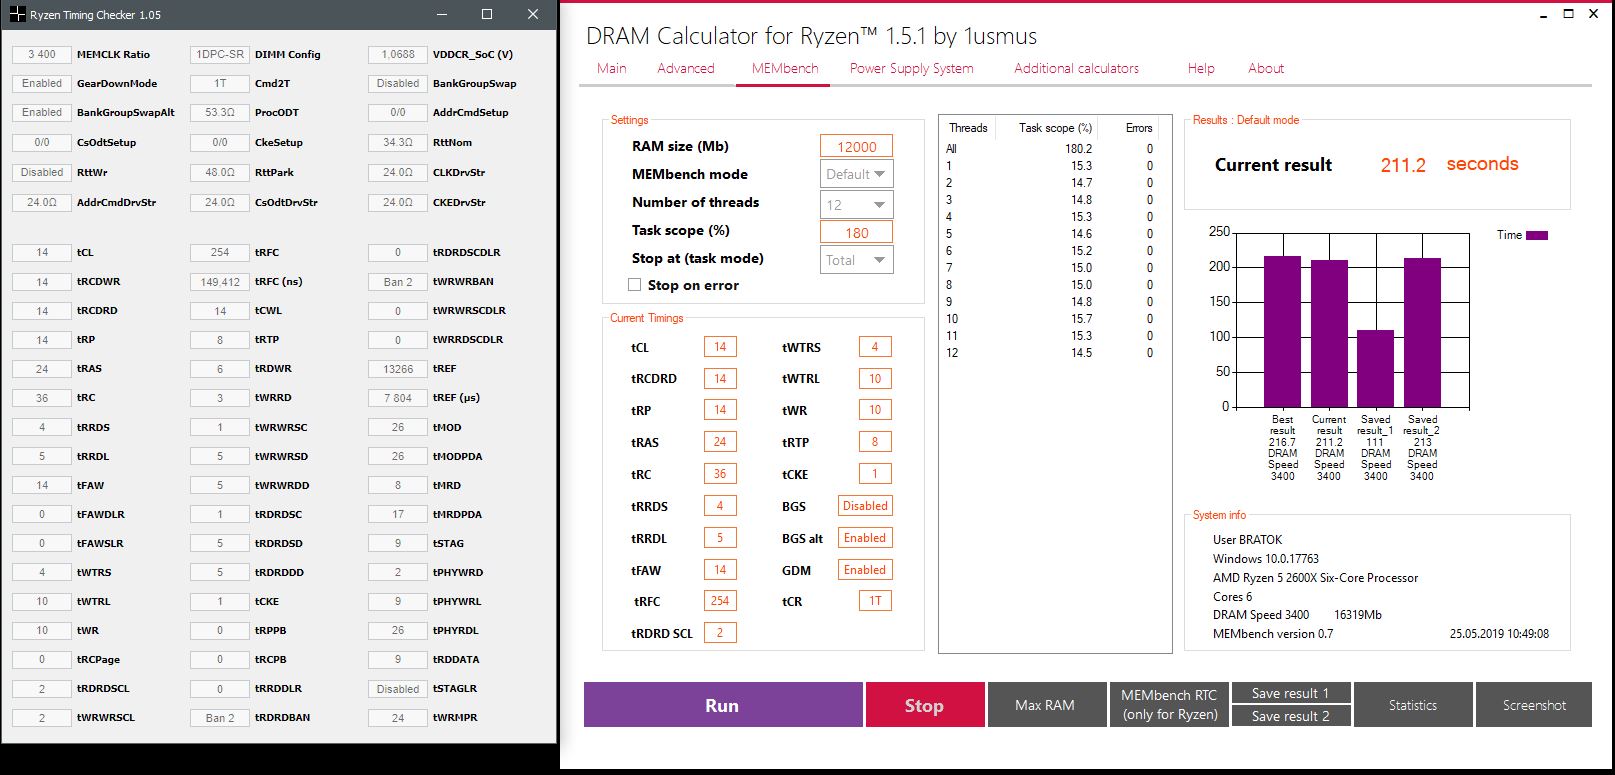Click the GearDownMode Enabled field
This screenshot has height=775, width=1615.
[42, 84]
